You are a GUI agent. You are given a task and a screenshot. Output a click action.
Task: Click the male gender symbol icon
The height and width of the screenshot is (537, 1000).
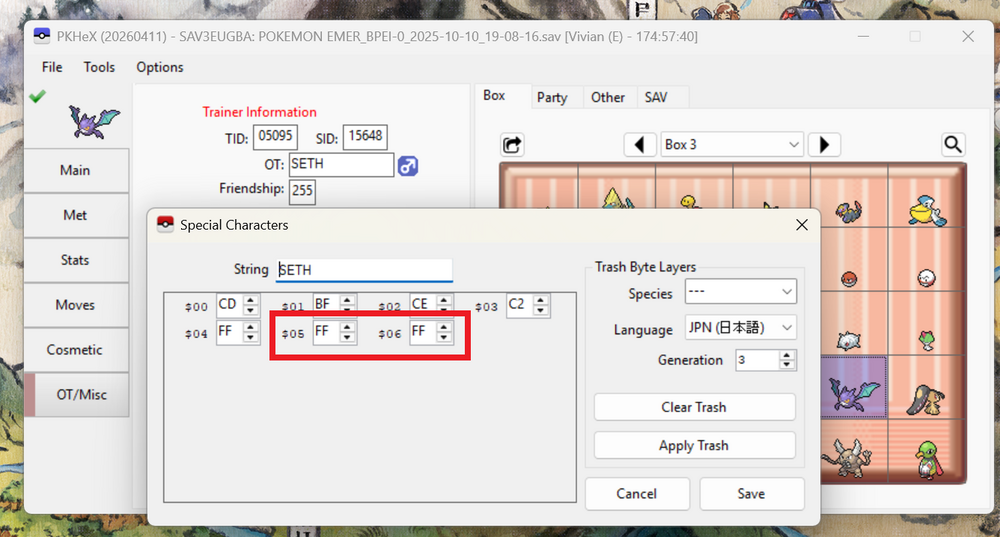408,165
